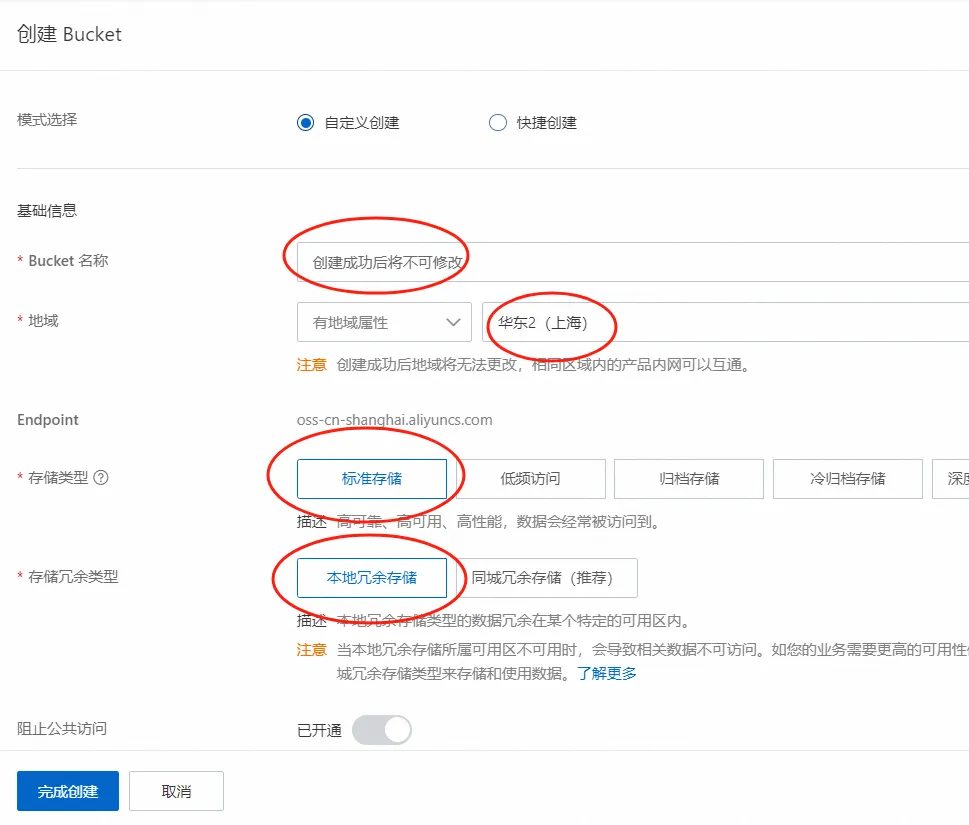
Task: Toggle the 阻止公共访问 switch
Action: point(382,730)
